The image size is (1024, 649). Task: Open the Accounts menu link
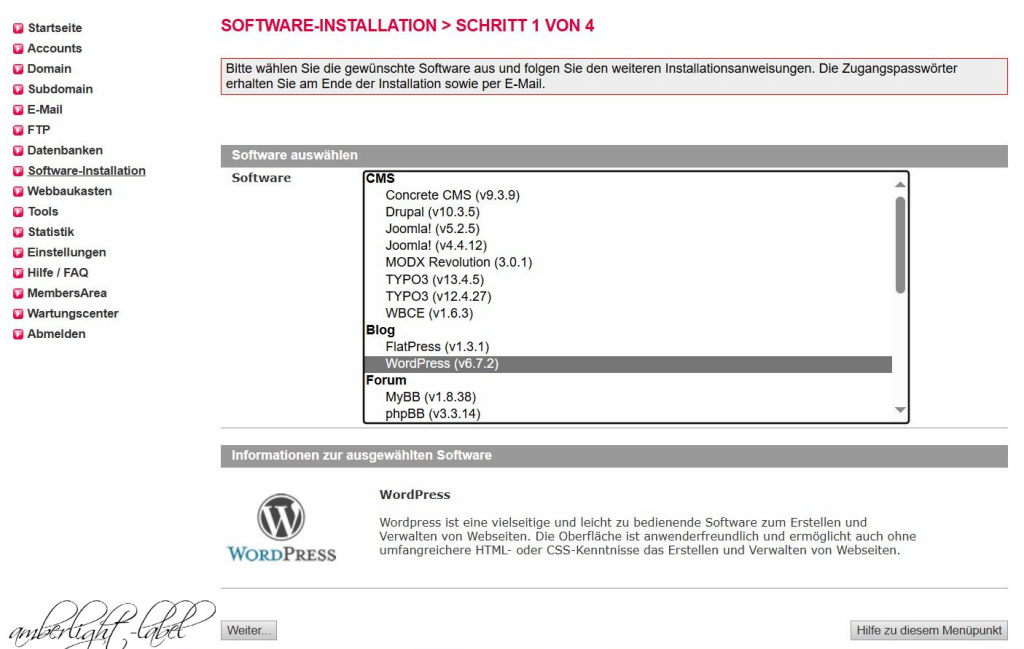tap(54, 48)
